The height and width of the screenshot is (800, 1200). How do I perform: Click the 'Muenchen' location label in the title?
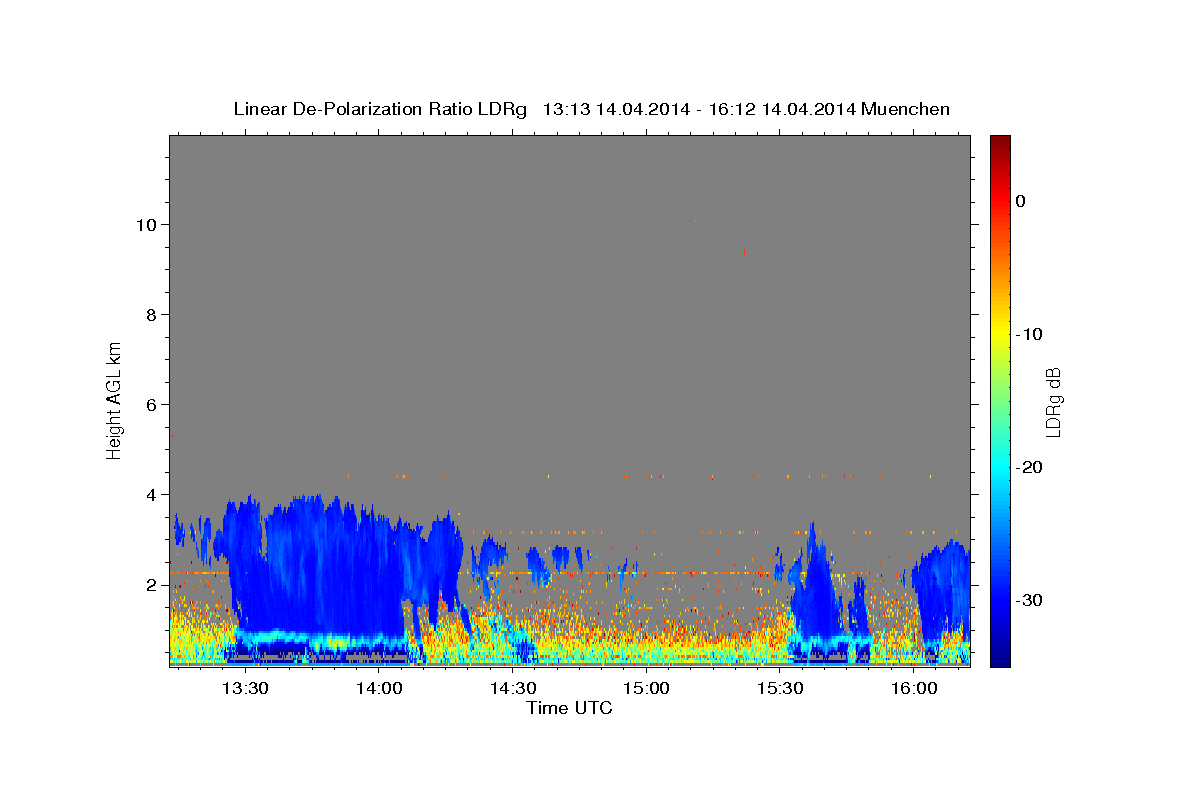click(906, 109)
